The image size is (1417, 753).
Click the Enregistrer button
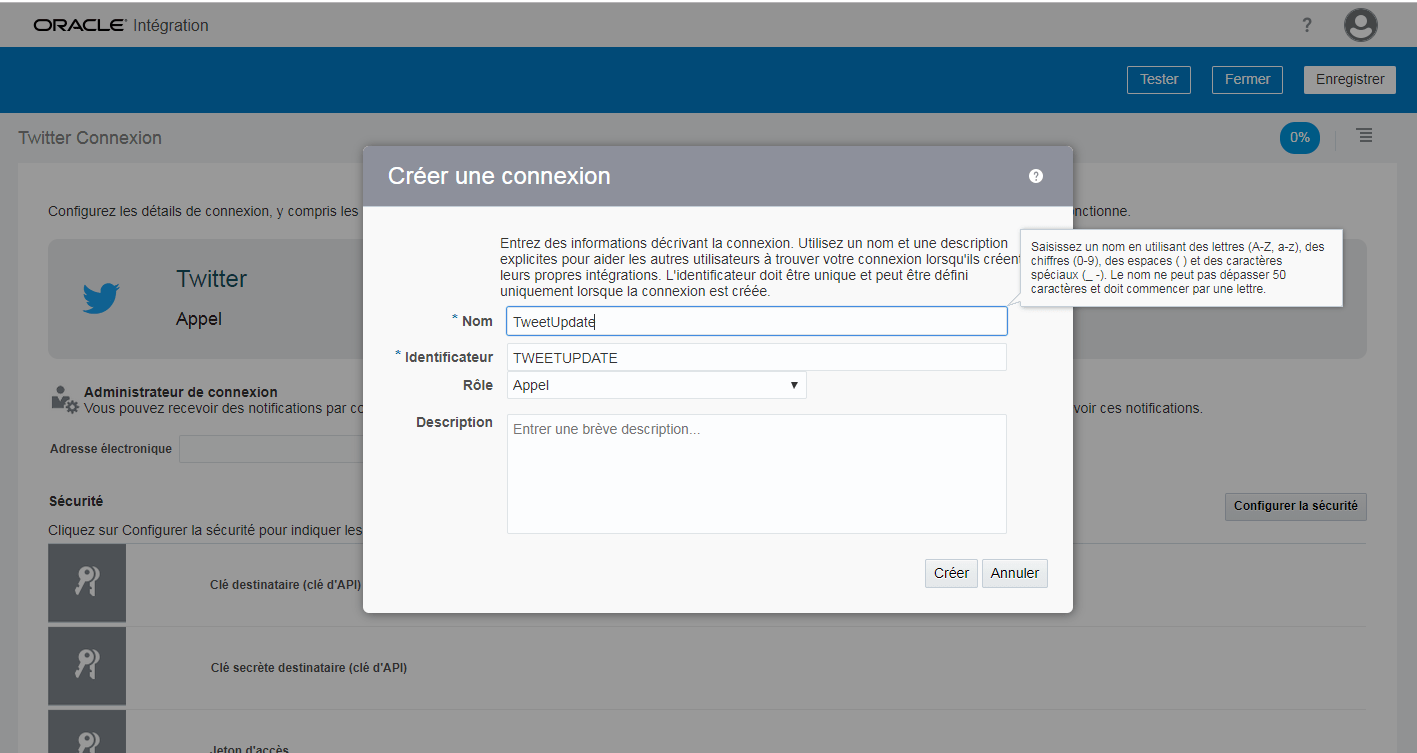point(1349,80)
